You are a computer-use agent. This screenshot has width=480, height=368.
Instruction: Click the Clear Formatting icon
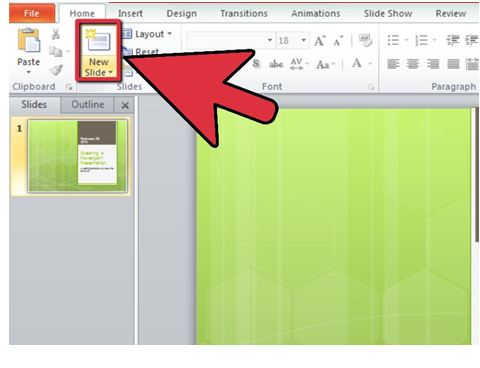point(365,40)
